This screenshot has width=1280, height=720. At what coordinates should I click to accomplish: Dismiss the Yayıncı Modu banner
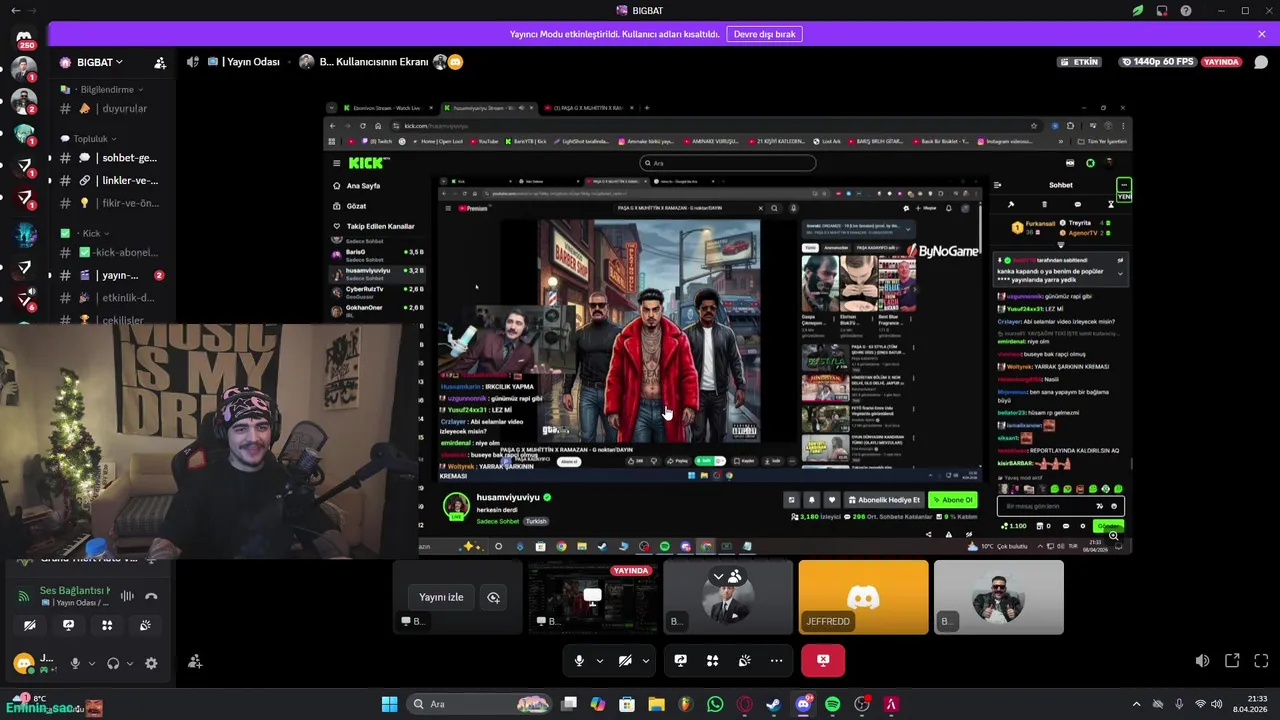pyautogui.click(x=1262, y=34)
